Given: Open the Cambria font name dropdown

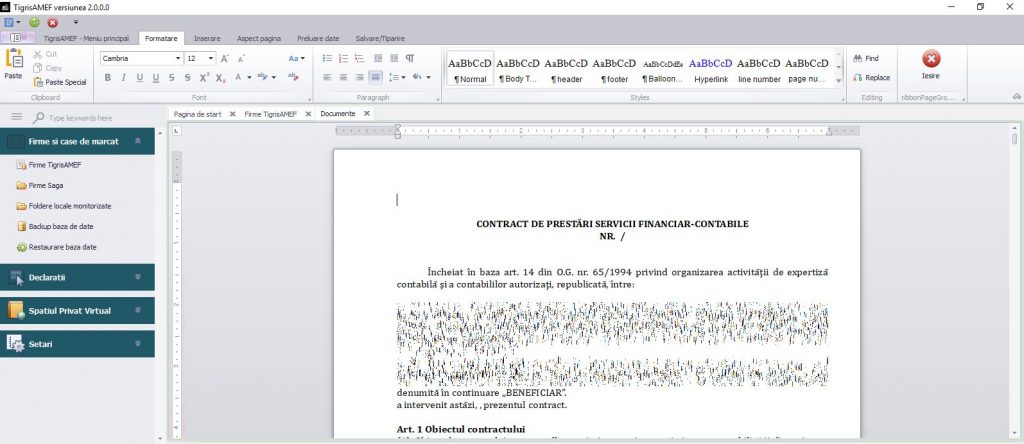Looking at the screenshot, I should pos(178,58).
